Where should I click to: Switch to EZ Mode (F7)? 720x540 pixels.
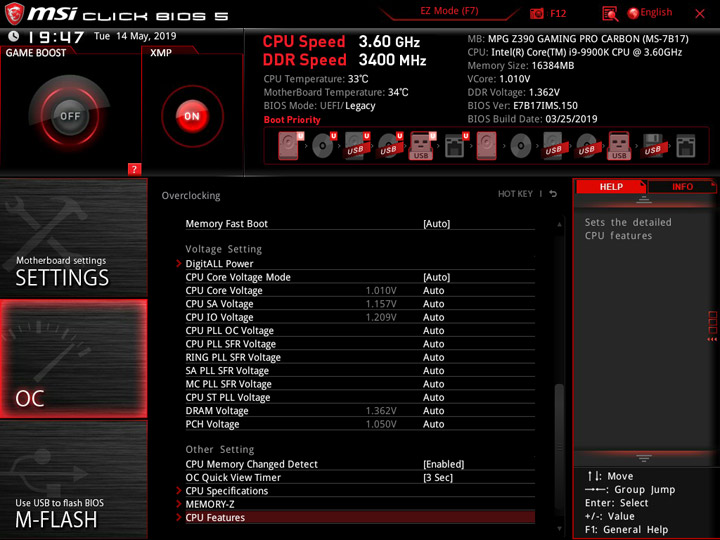(449, 11)
